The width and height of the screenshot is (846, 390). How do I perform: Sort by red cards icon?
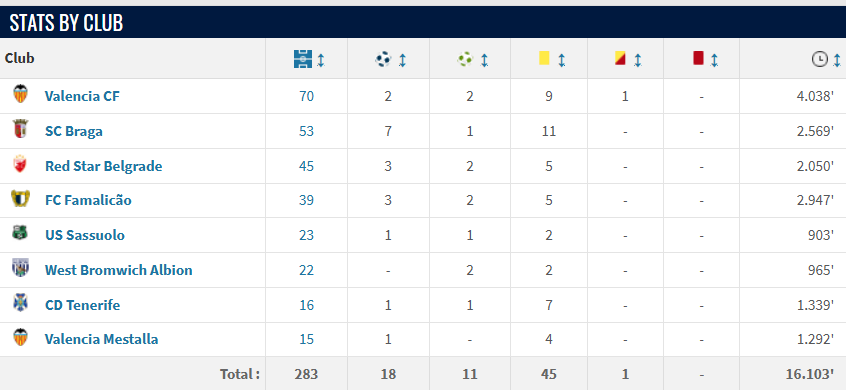click(x=698, y=58)
